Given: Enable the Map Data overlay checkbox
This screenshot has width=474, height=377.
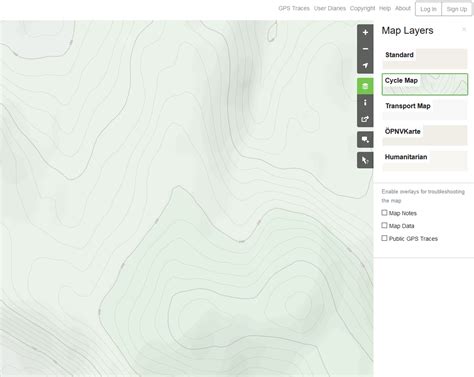Looking at the screenshot, I should [x=384, y=225].
